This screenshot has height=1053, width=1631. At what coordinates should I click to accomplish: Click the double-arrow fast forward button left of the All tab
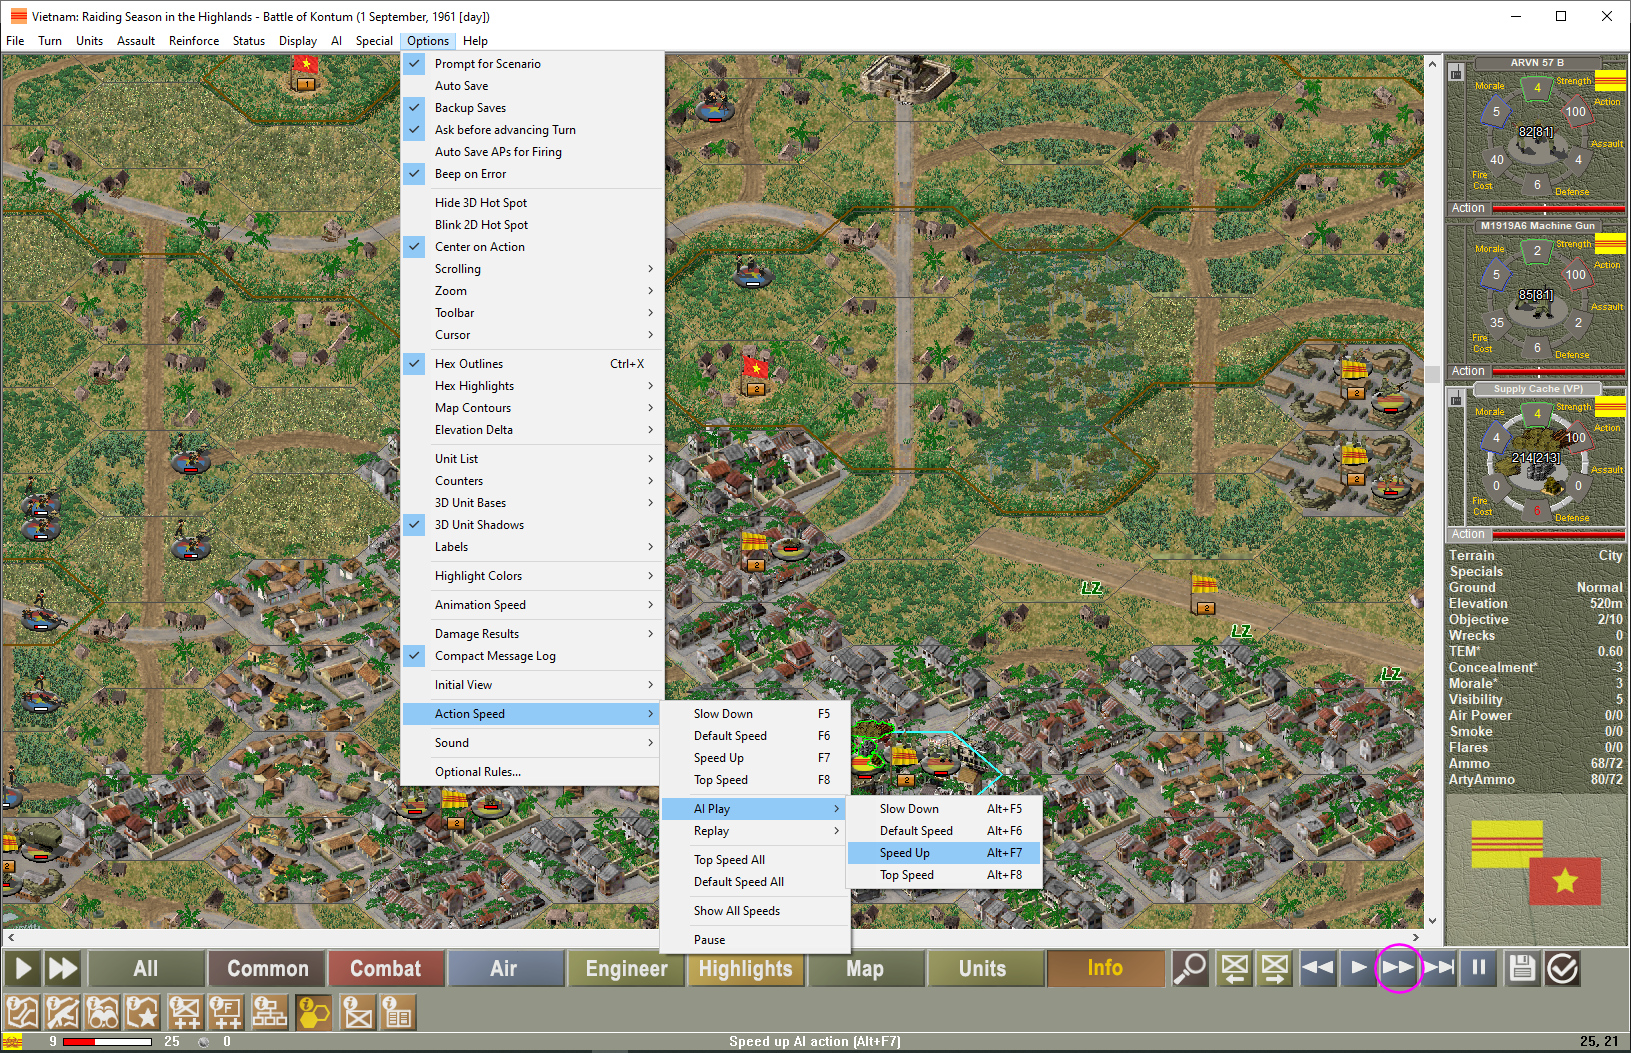click(x=63, y=968)
